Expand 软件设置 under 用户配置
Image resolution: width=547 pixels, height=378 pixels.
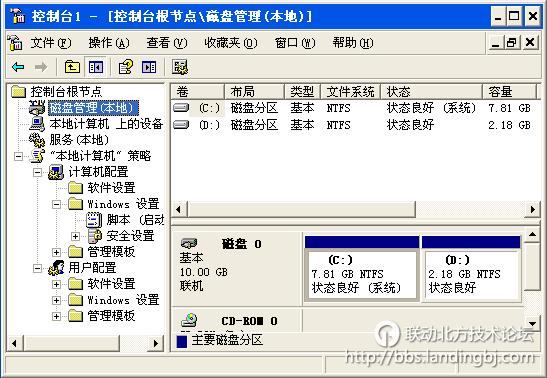coord(56,284)
